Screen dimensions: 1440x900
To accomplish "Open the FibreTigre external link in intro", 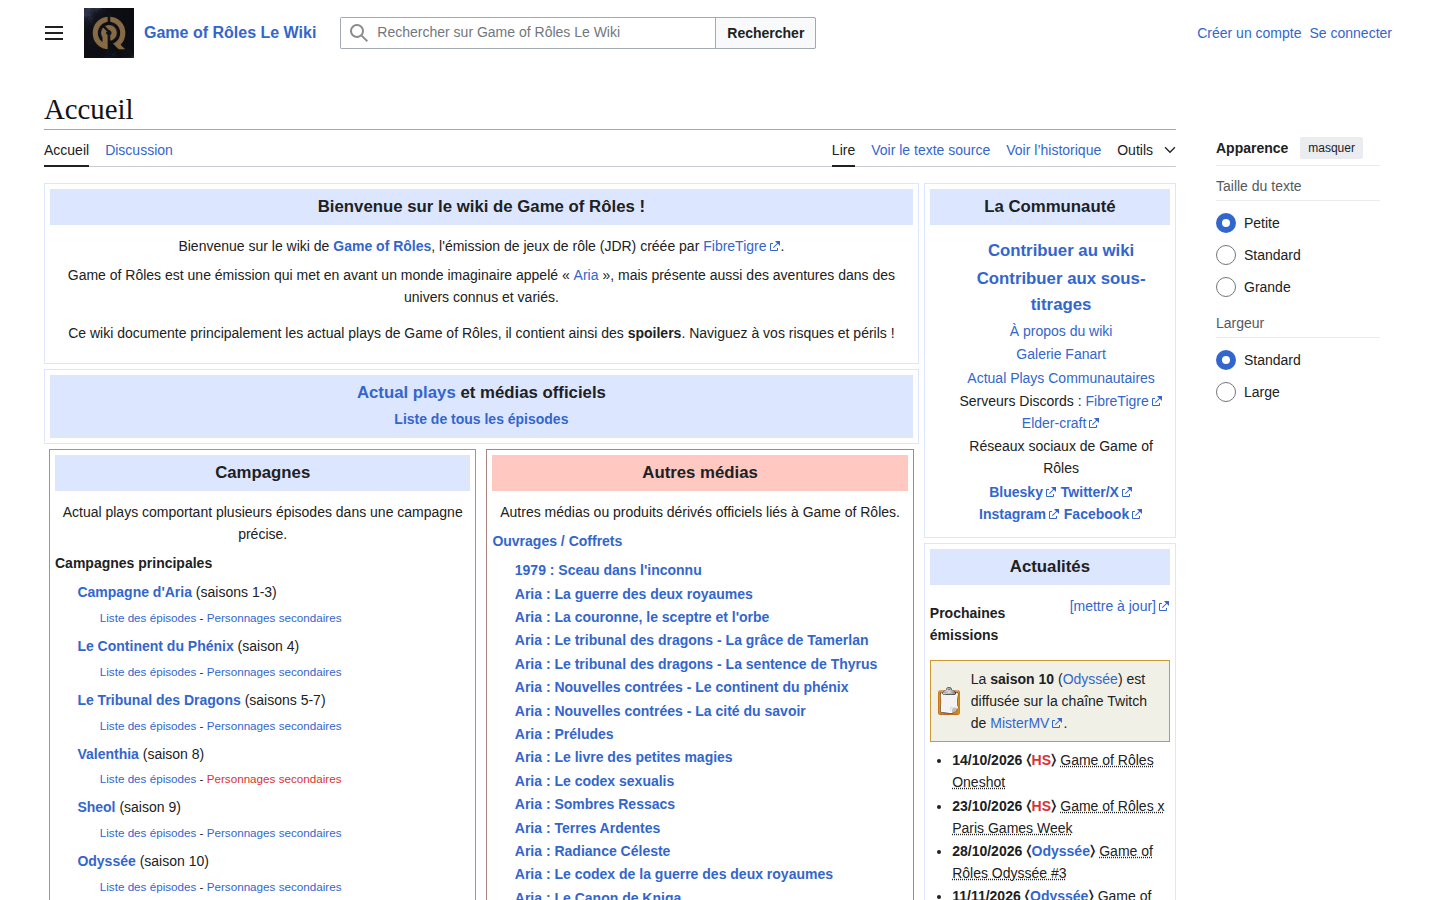I will 741,246.
